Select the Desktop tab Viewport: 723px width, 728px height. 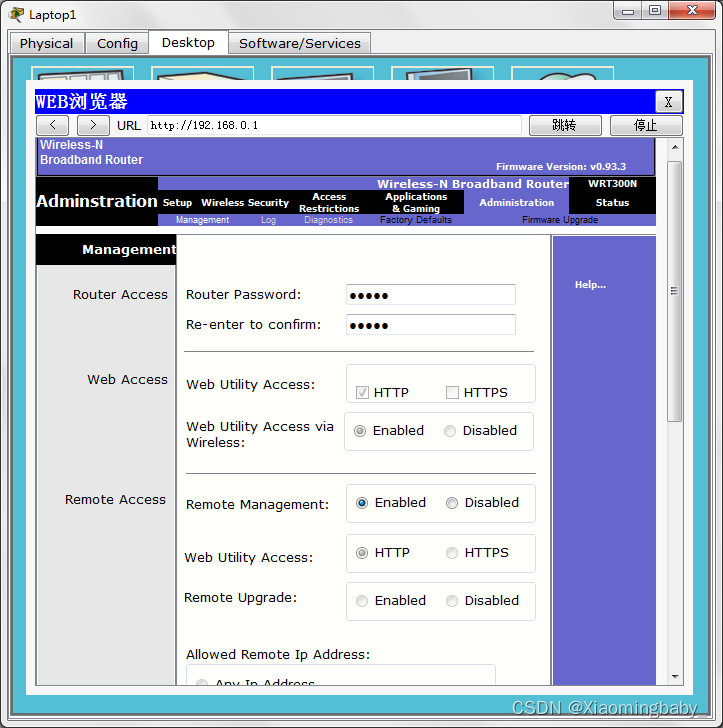[188, 43]
